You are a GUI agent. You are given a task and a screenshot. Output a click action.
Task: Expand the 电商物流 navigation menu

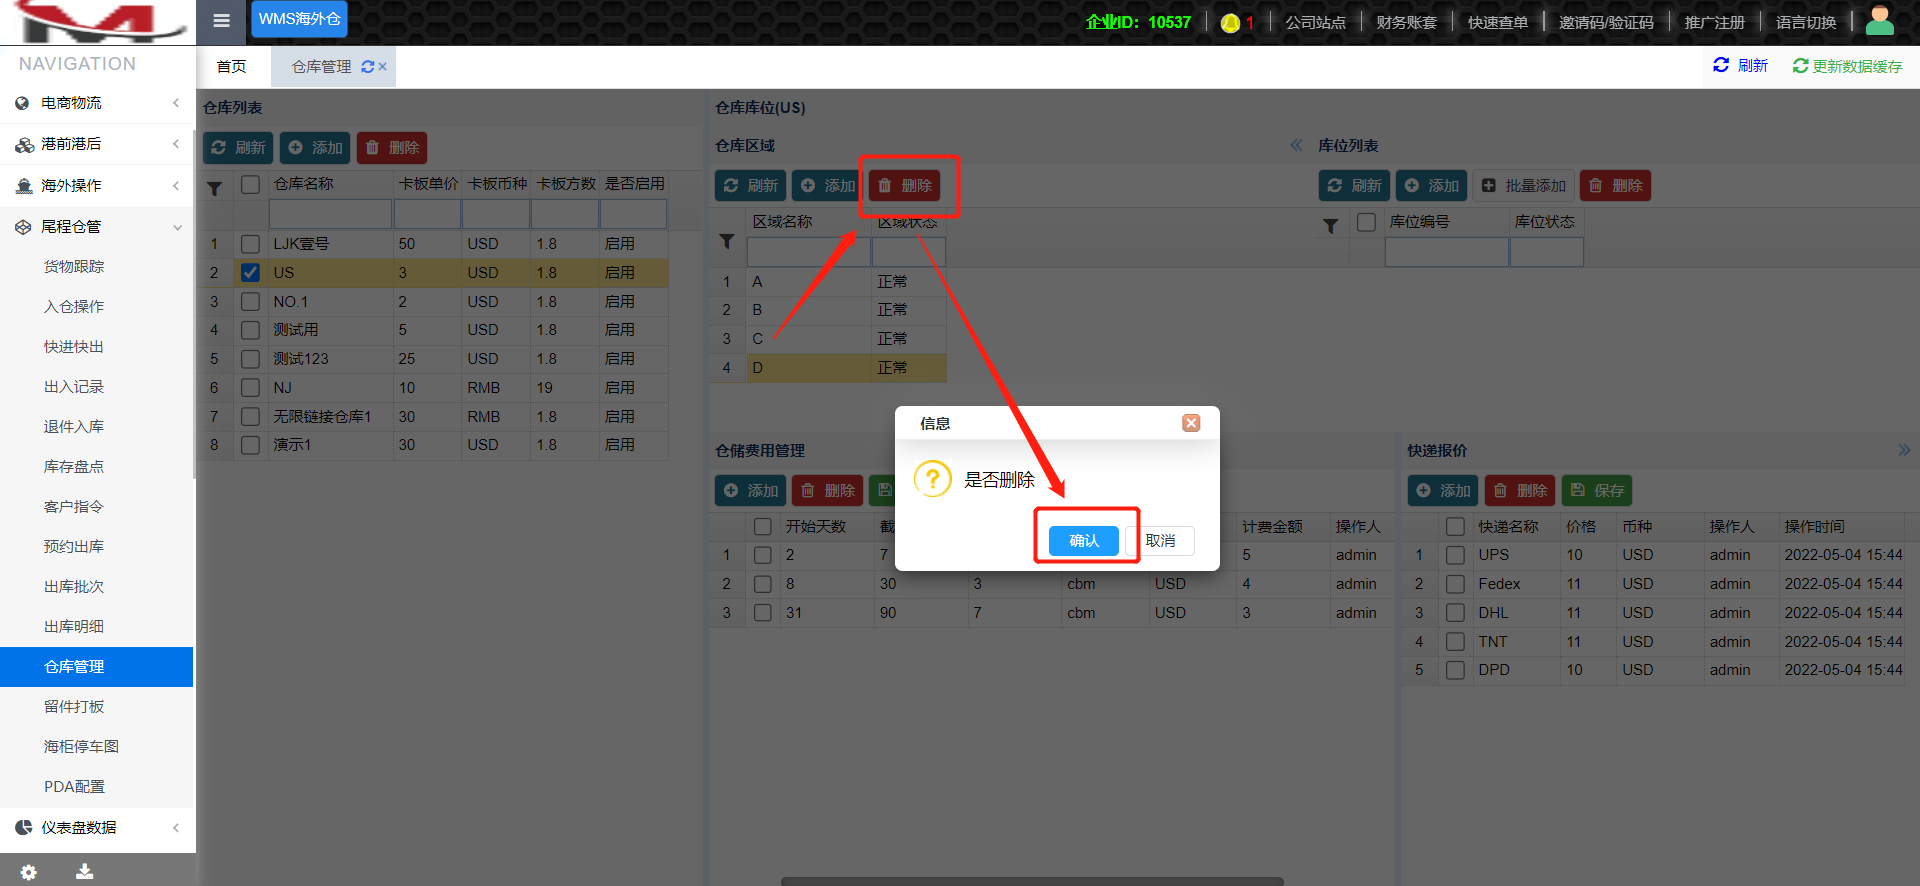pos(97,103)
